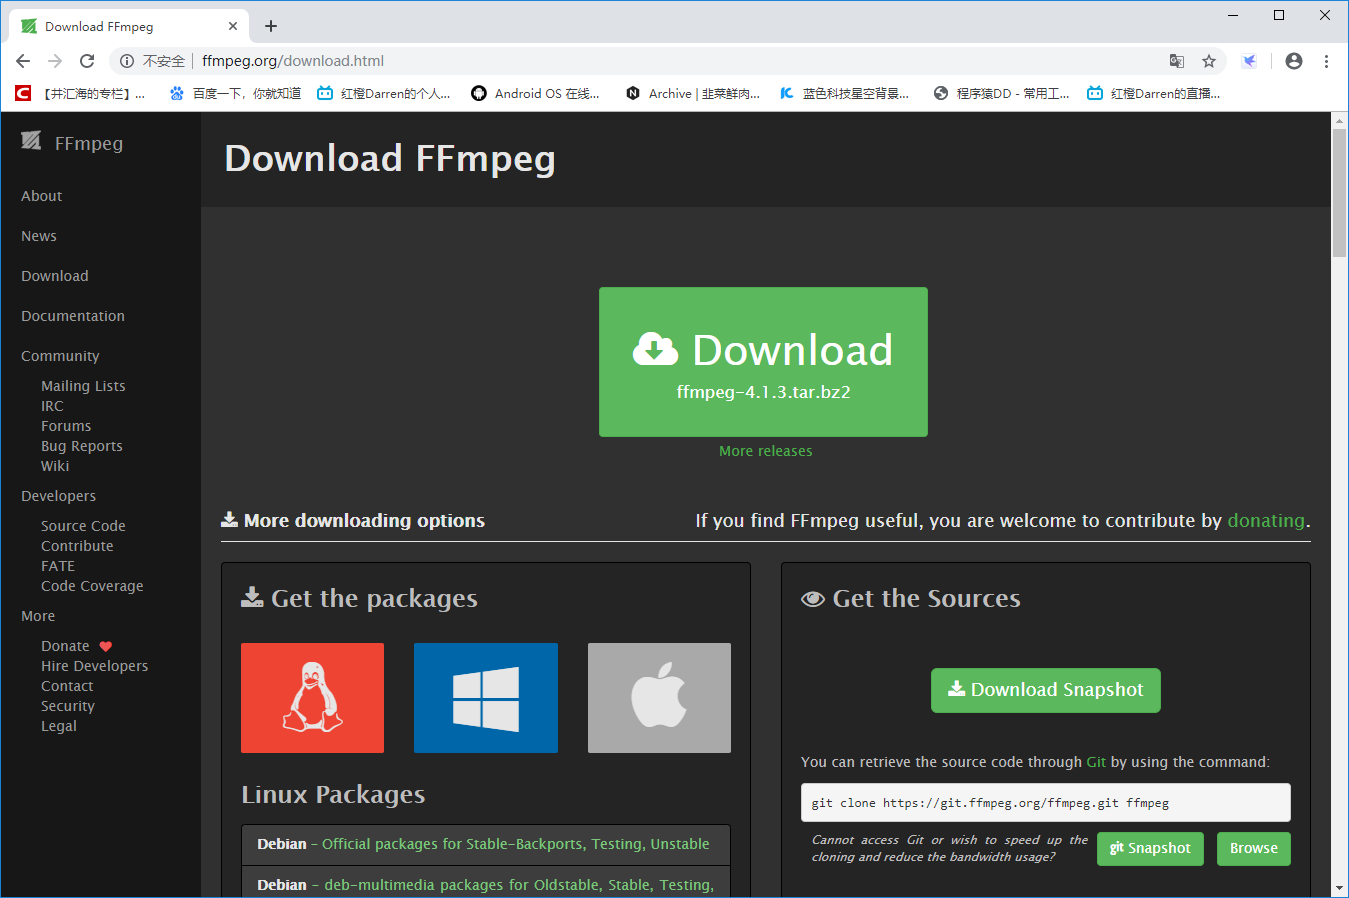
Task: Open the 百度一下 bookmark
Action: [x=235, y=93]
